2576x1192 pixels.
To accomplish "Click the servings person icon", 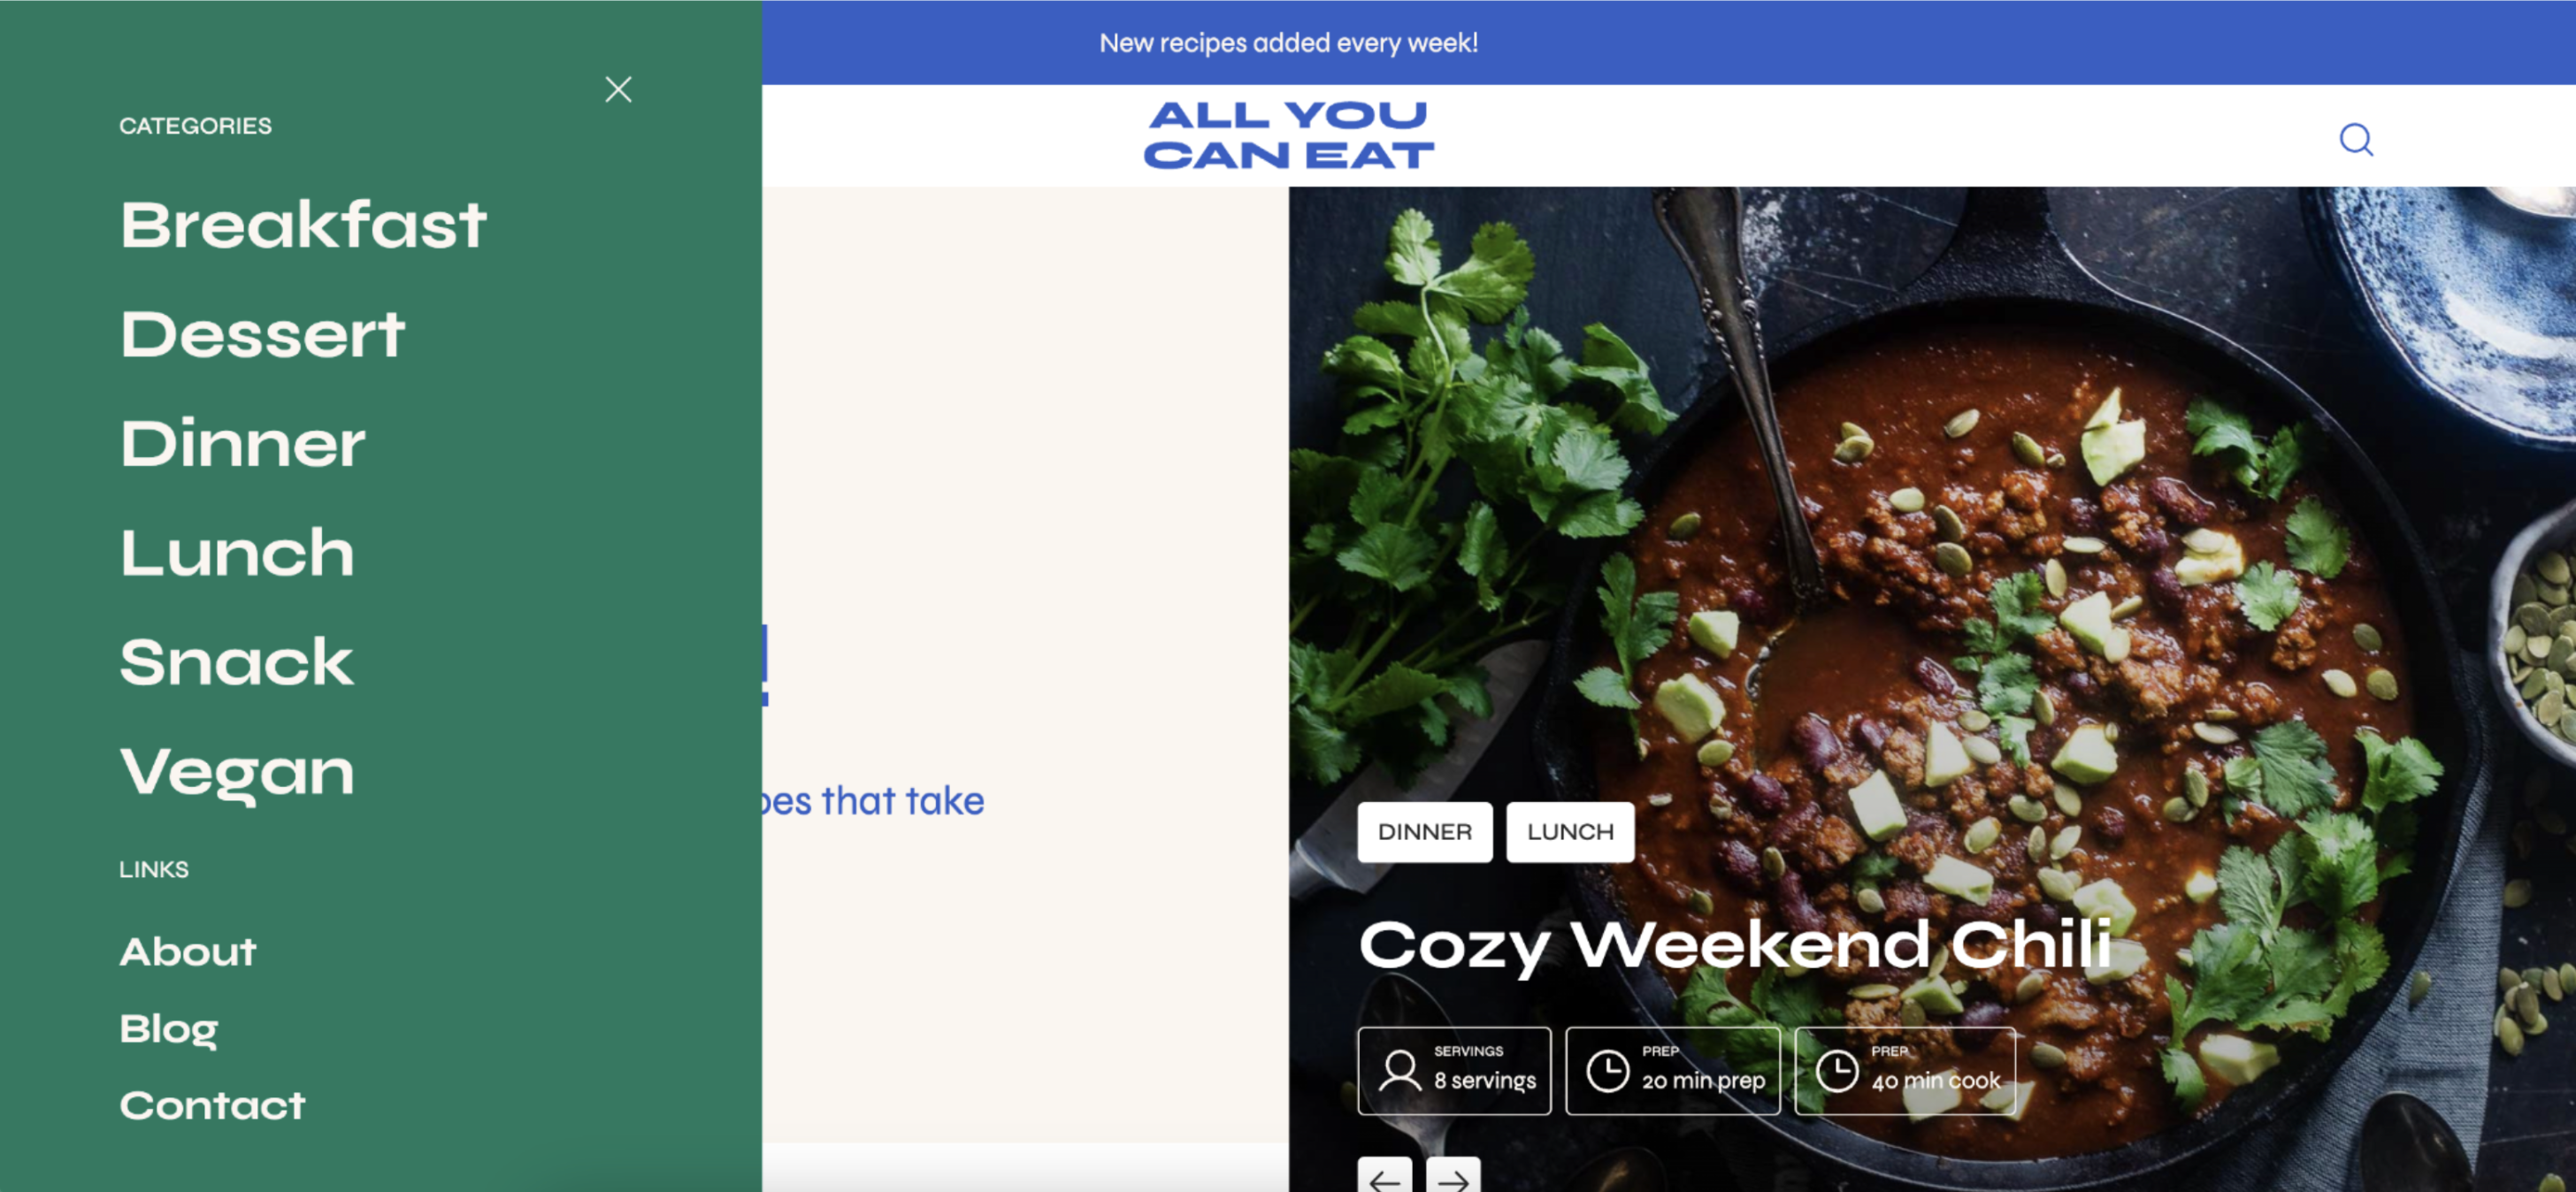I will tap(1400, 1071).
